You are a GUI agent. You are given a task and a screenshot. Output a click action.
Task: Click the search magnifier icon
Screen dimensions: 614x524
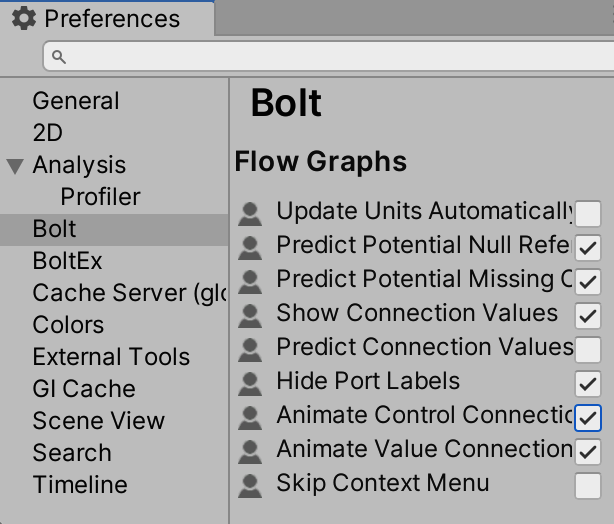[x=58, y=57]
